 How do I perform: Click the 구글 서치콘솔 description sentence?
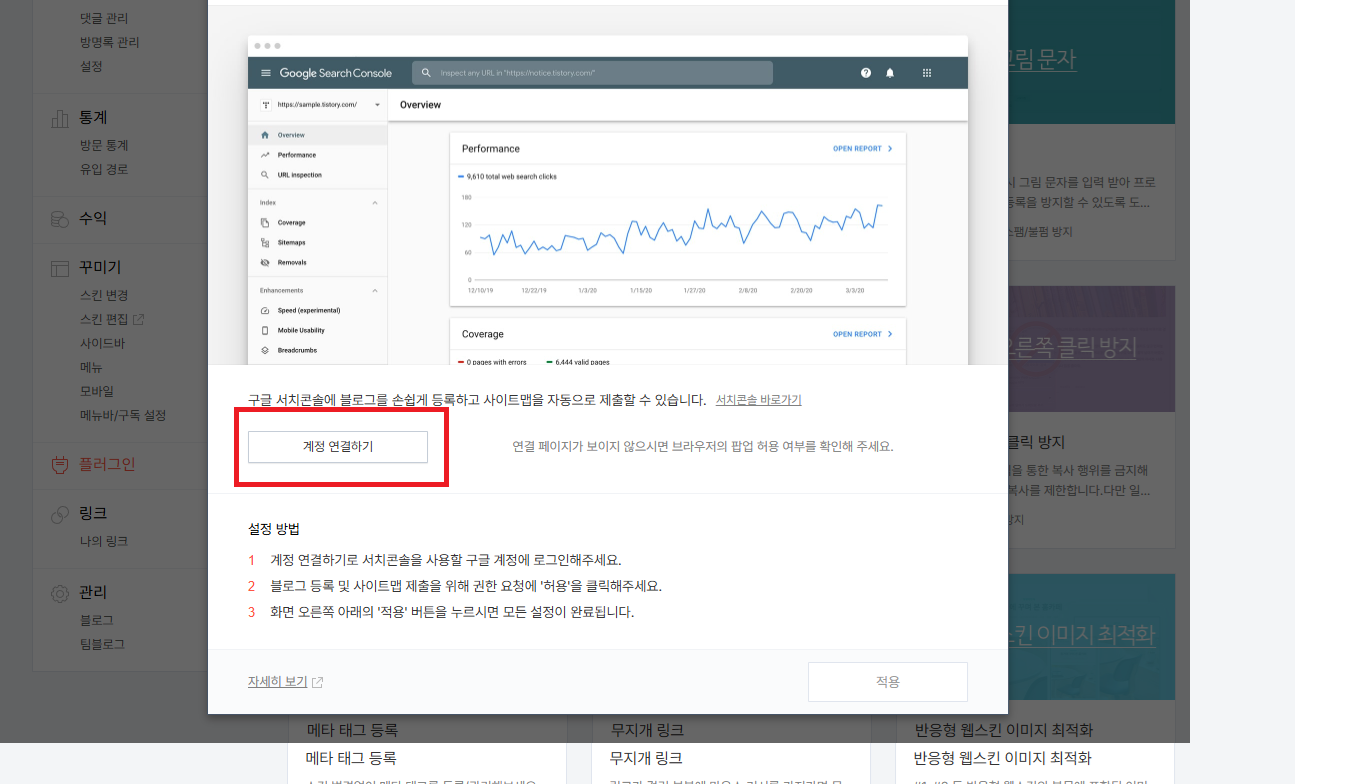477,400
